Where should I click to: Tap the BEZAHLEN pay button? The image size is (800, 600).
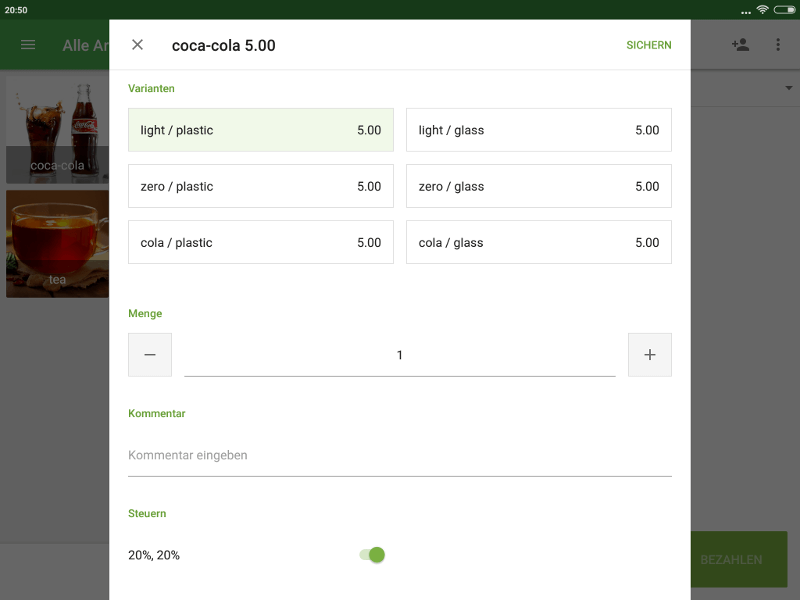click(x=738, y=560)
